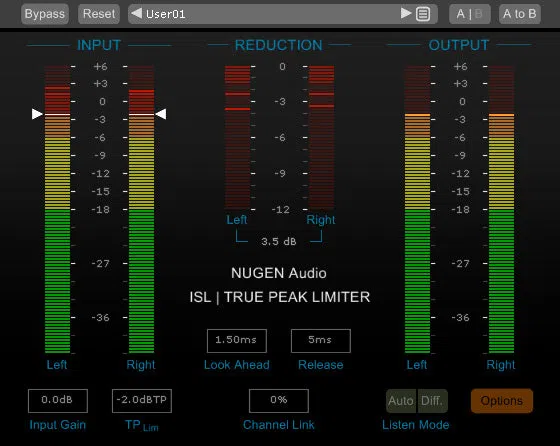
Task: Click the Input Gain 0.0dB field
Action: [58, 401]
